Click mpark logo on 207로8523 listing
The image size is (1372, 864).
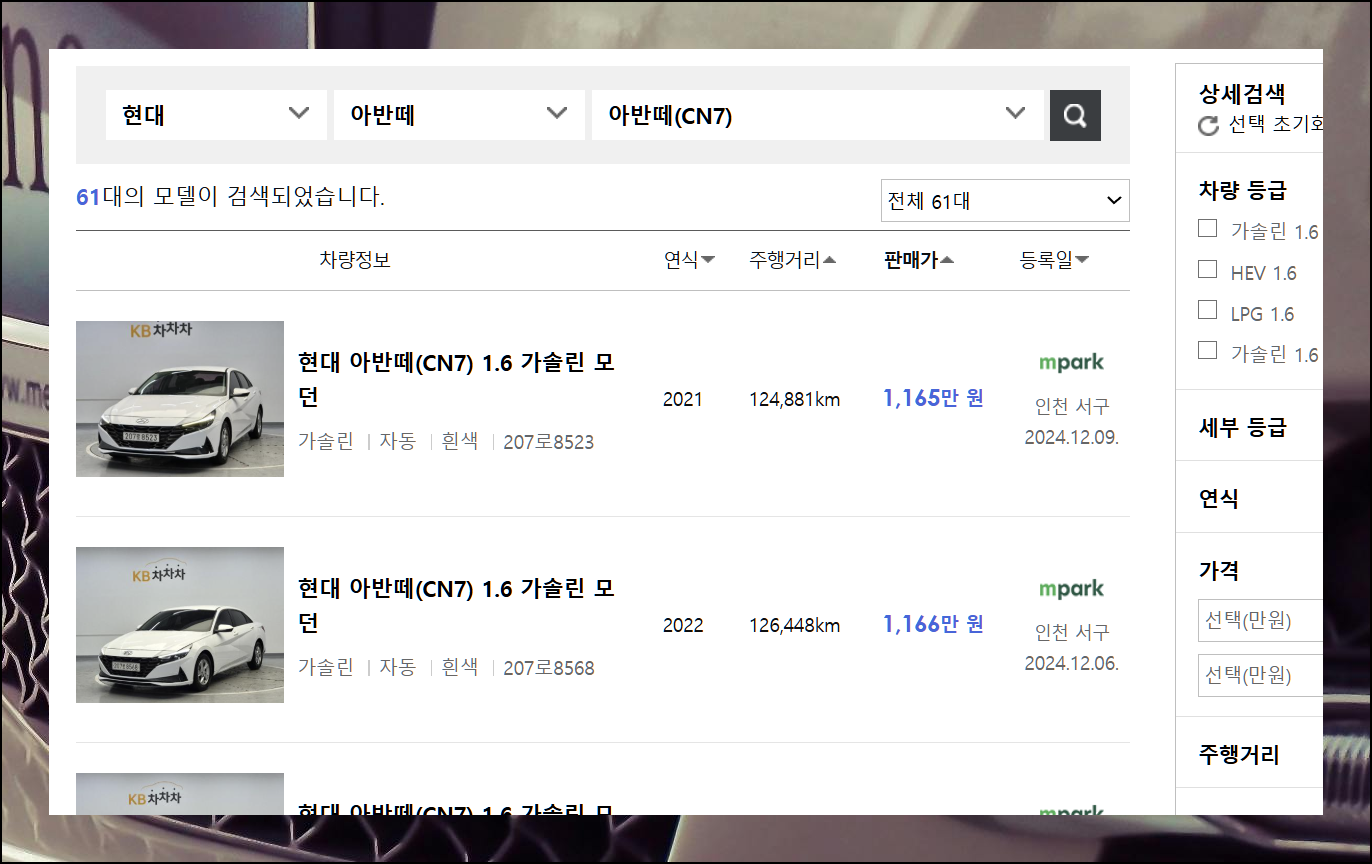point(1071,363)
